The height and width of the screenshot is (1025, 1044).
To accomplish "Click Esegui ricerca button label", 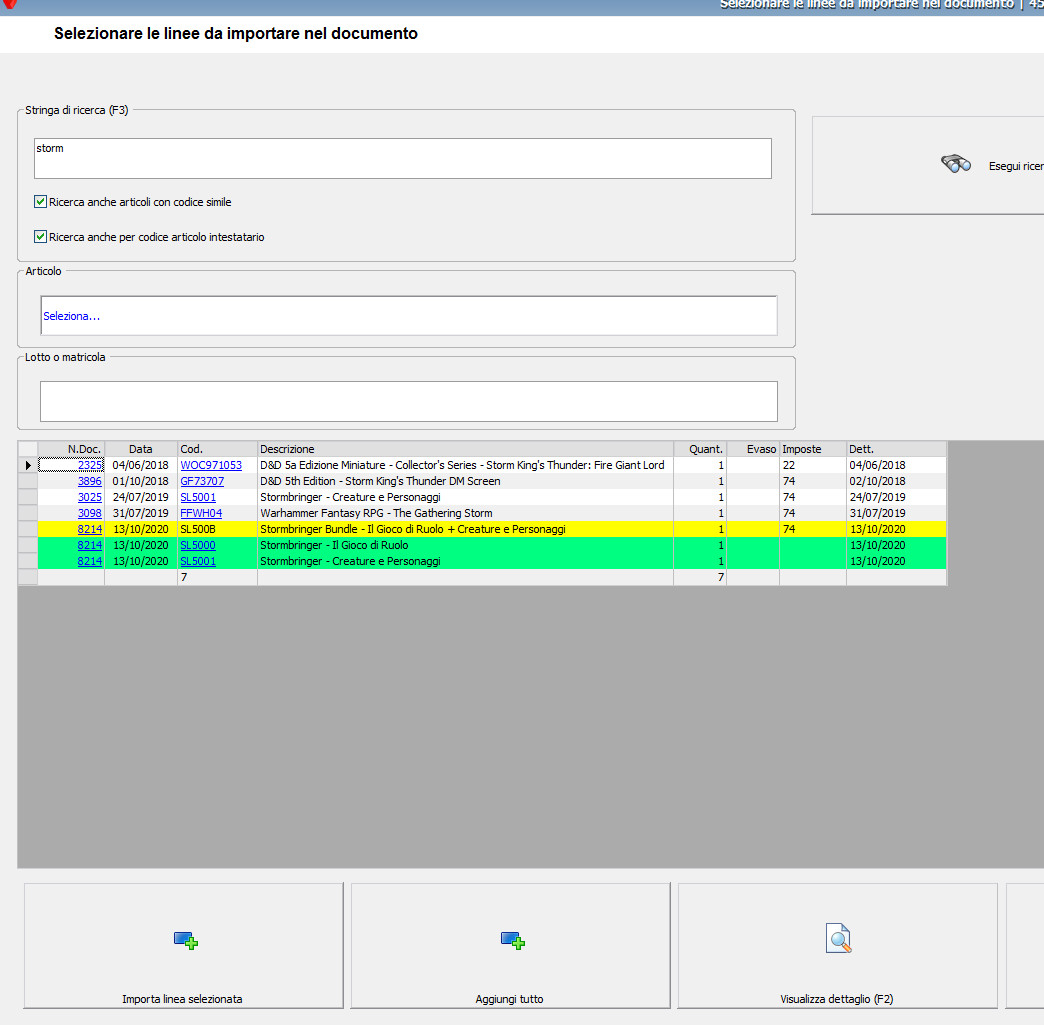I will point(1016,166).
